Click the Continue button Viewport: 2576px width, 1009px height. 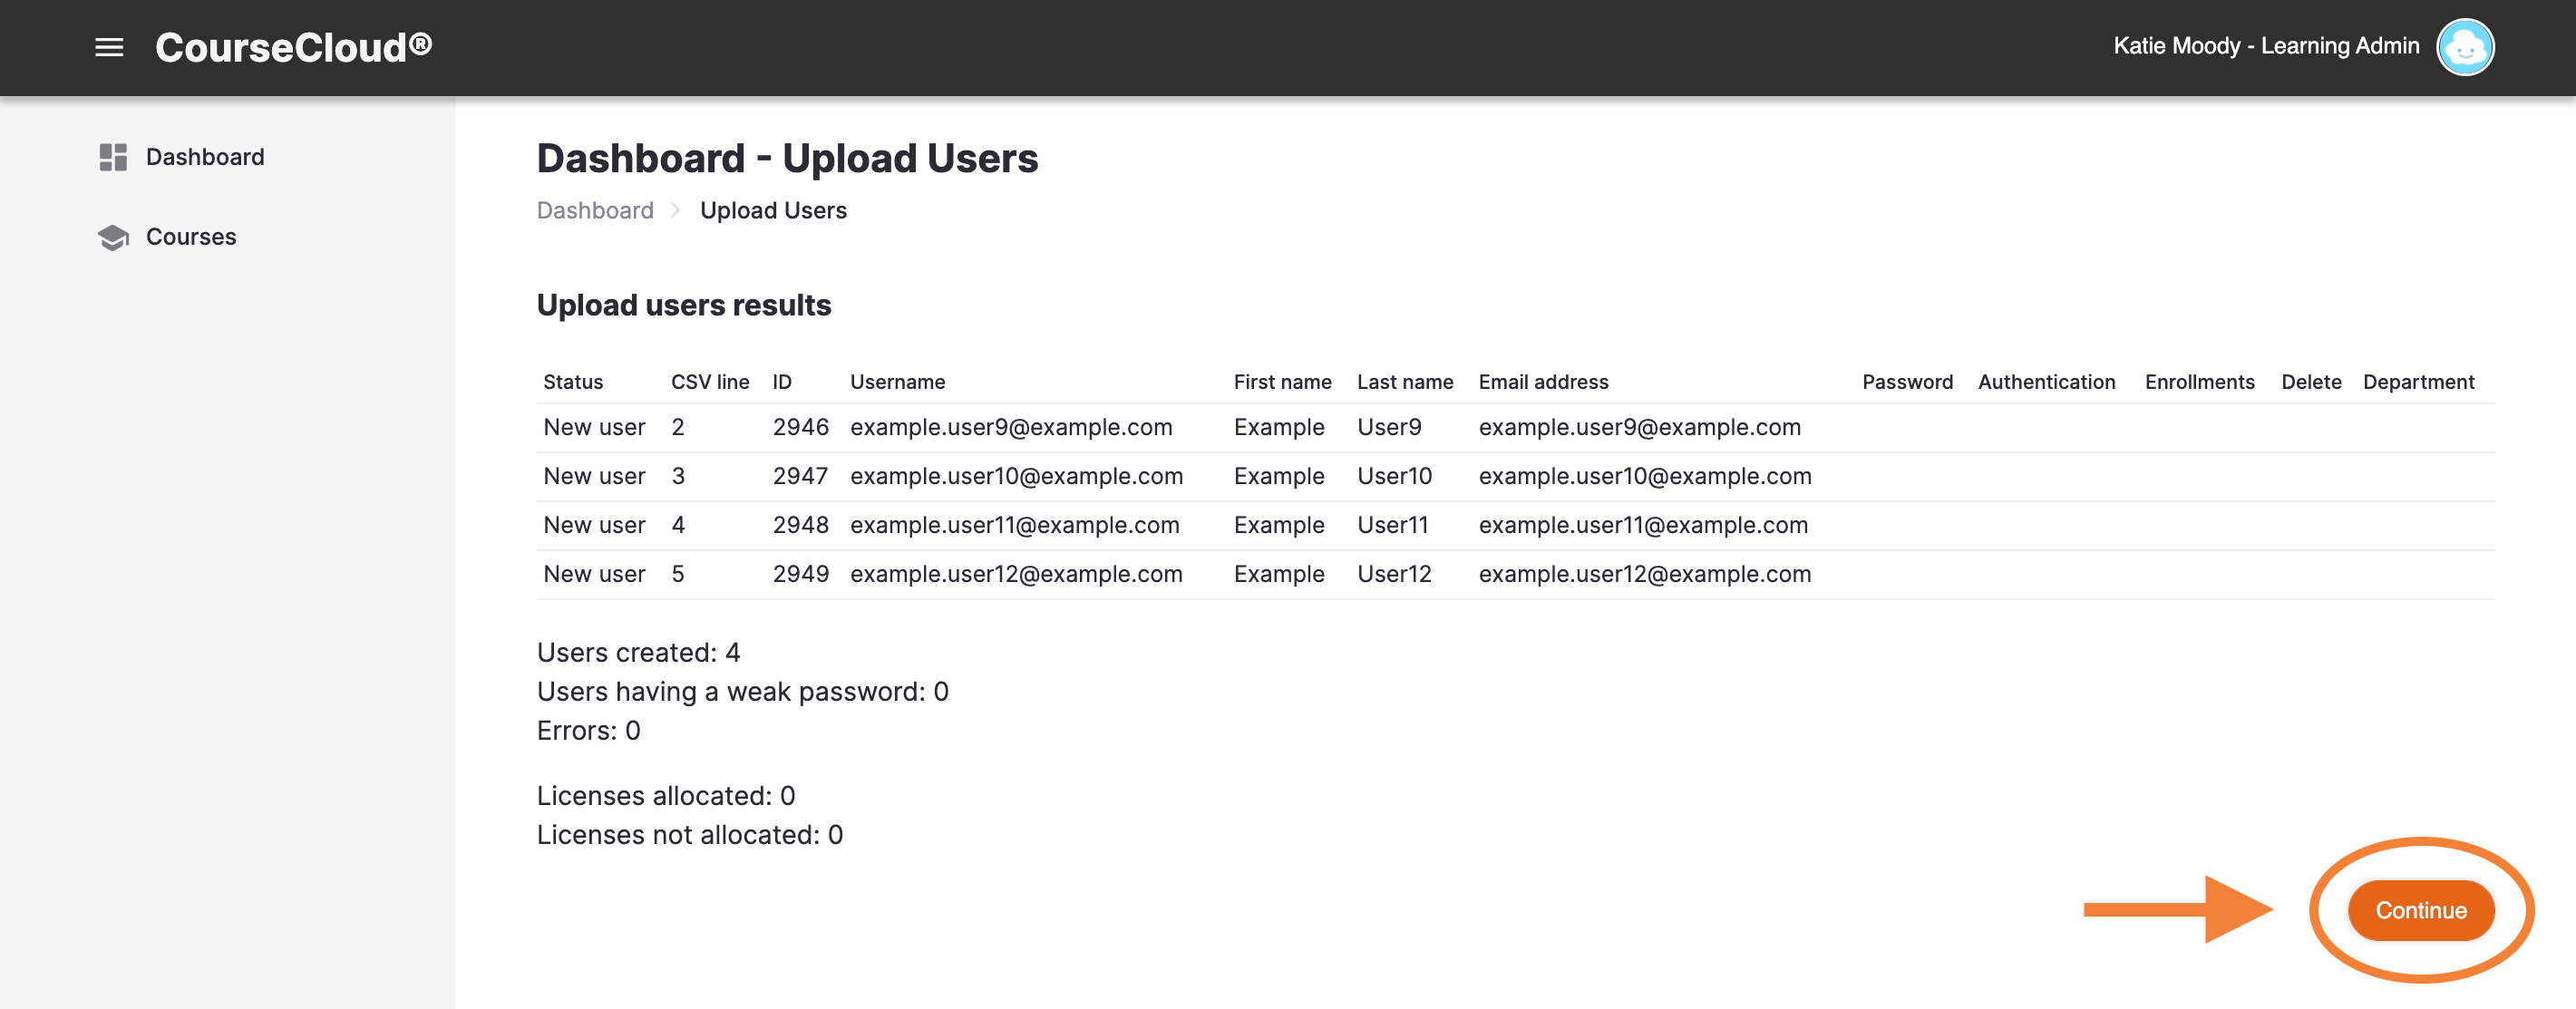pos(2420,910)
